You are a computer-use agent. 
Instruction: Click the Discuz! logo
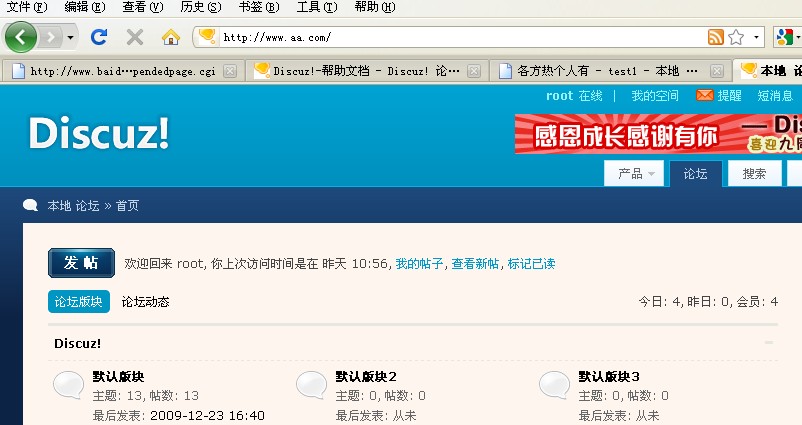click(98, 133)
